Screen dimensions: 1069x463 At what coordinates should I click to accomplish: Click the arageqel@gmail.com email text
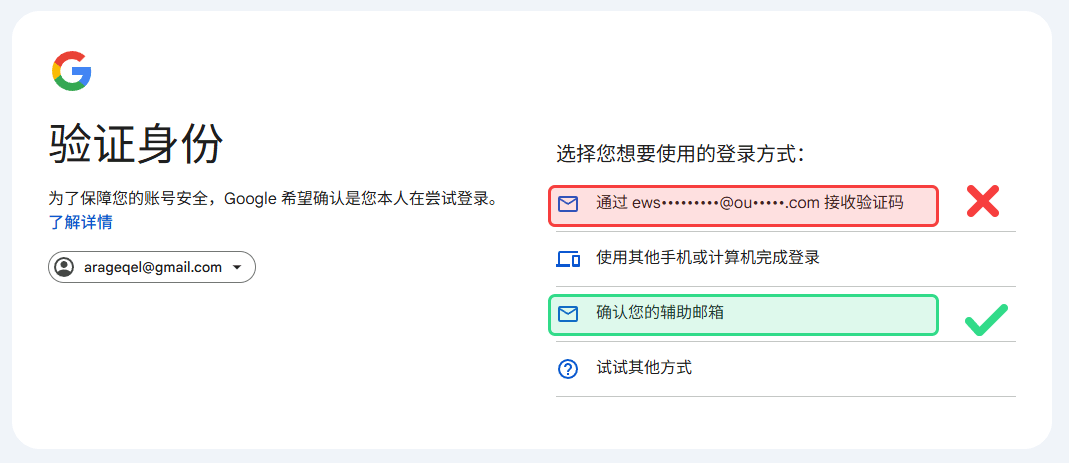152,267
